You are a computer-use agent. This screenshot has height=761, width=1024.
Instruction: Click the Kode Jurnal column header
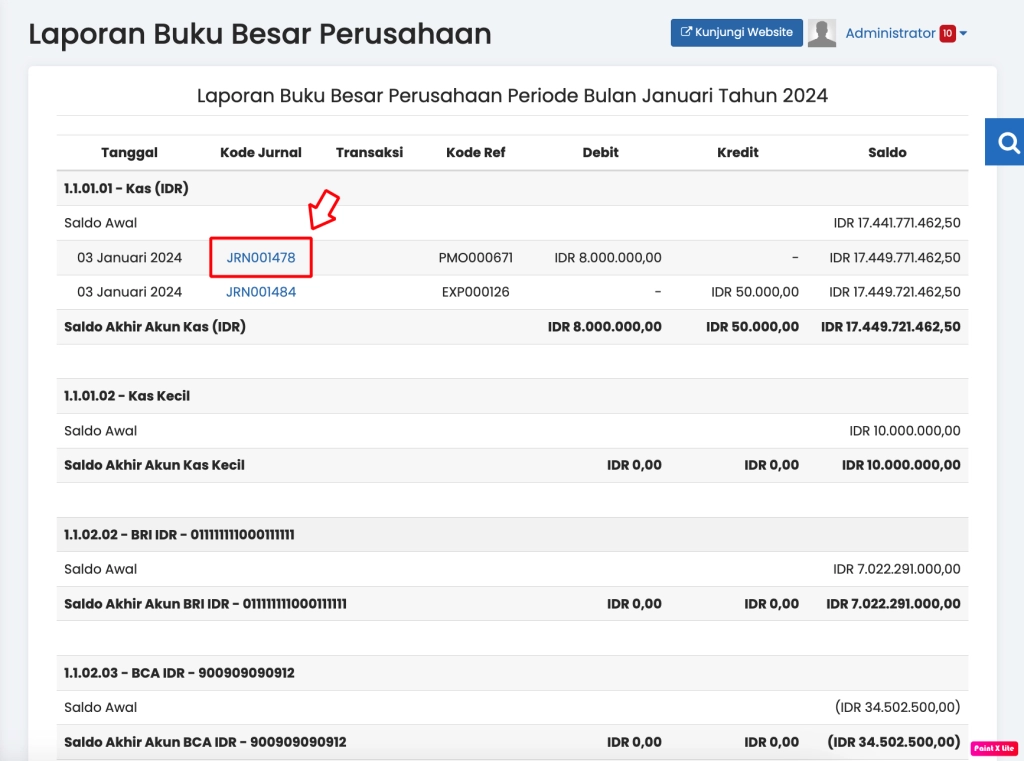(x=261, y=153)
